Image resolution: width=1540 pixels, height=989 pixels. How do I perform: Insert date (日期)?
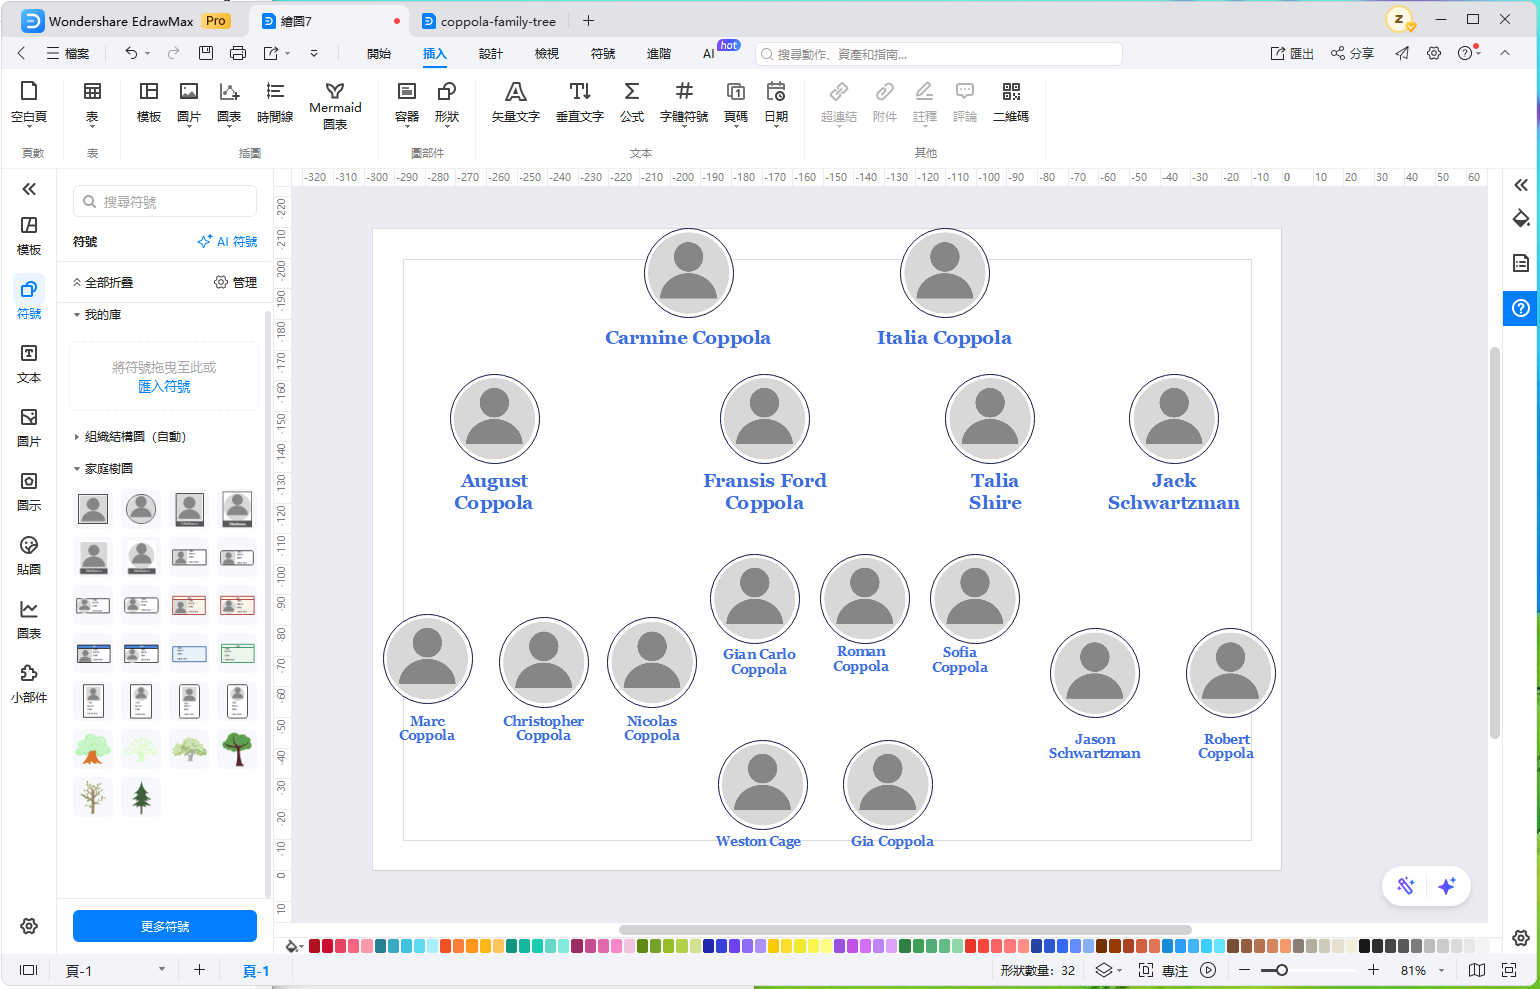point(776,103)
